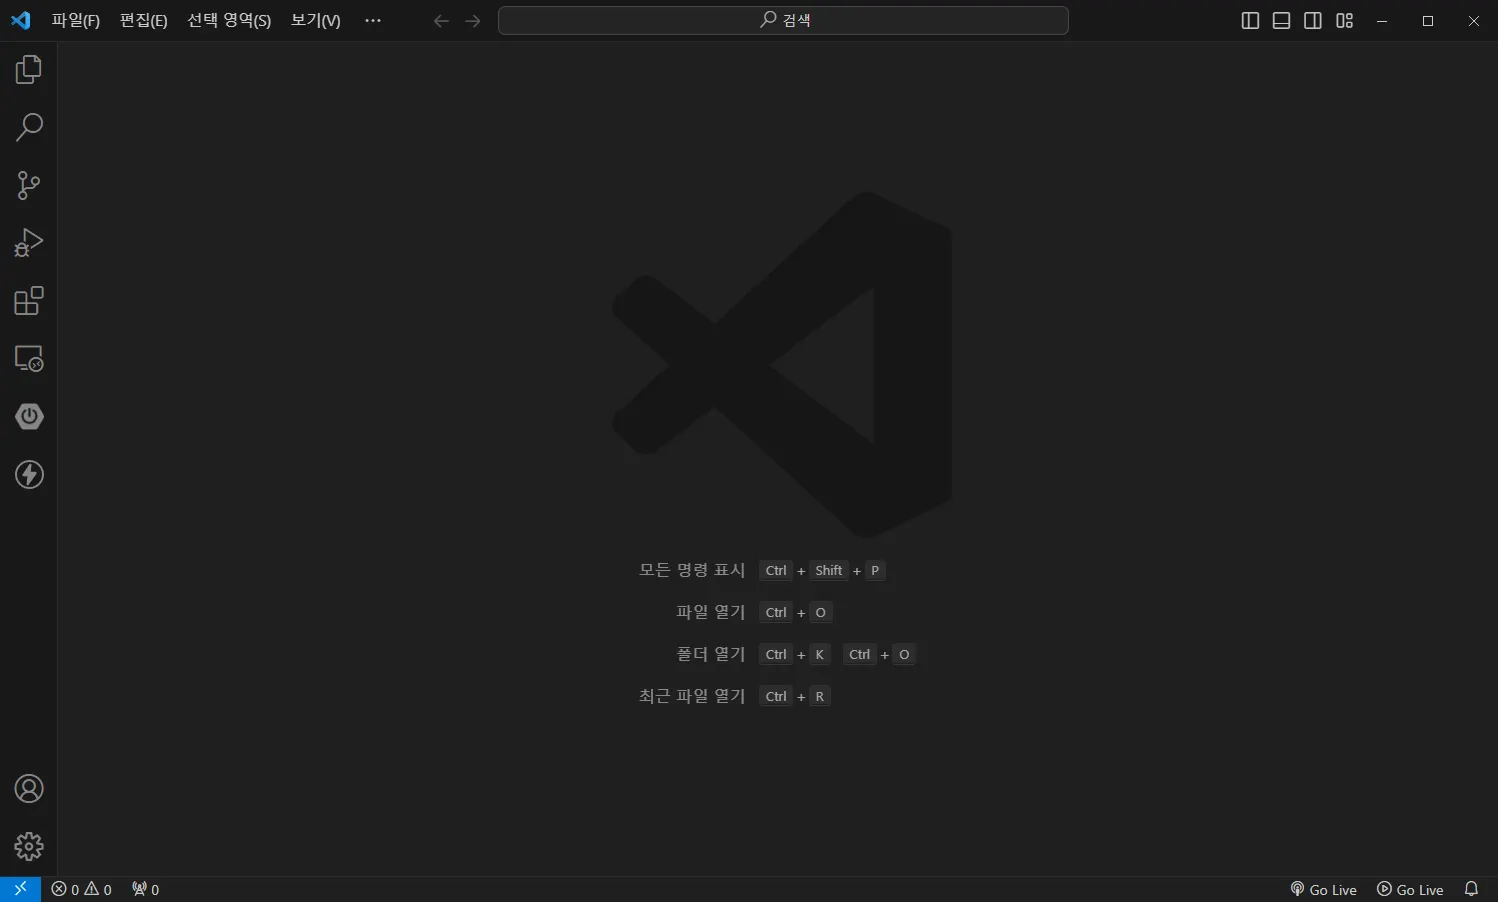Go back using the left arrow

[441, 21]
